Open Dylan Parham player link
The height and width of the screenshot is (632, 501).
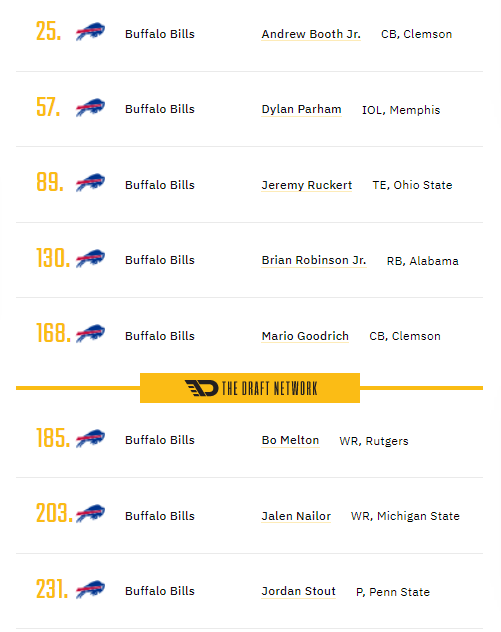(x=301, y=110)
